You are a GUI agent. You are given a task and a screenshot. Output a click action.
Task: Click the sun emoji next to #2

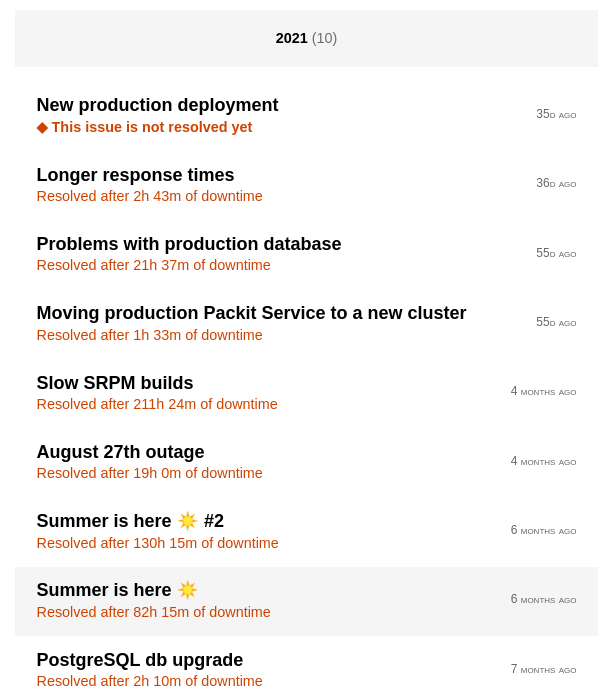point(188,521)
